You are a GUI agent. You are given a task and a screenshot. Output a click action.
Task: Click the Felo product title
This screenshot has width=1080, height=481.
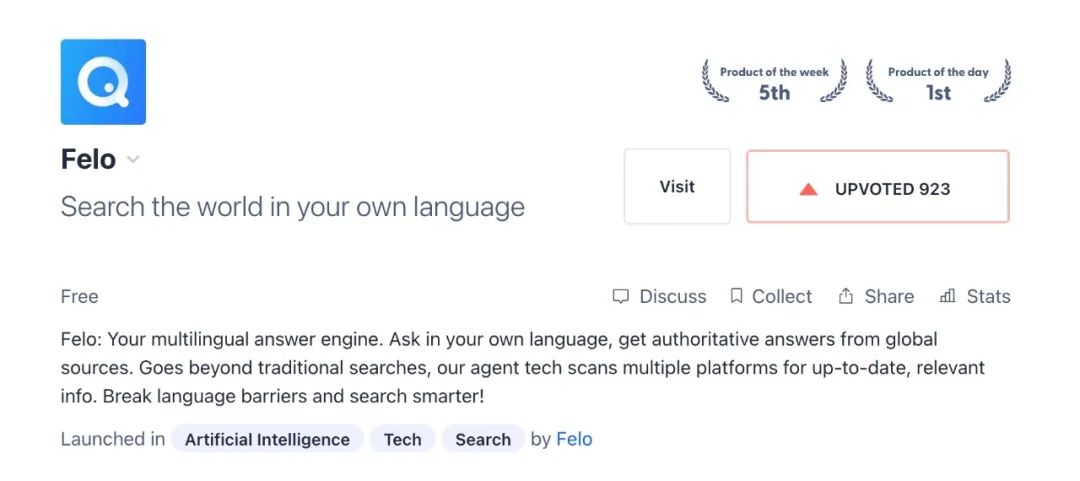pos(88,159)
